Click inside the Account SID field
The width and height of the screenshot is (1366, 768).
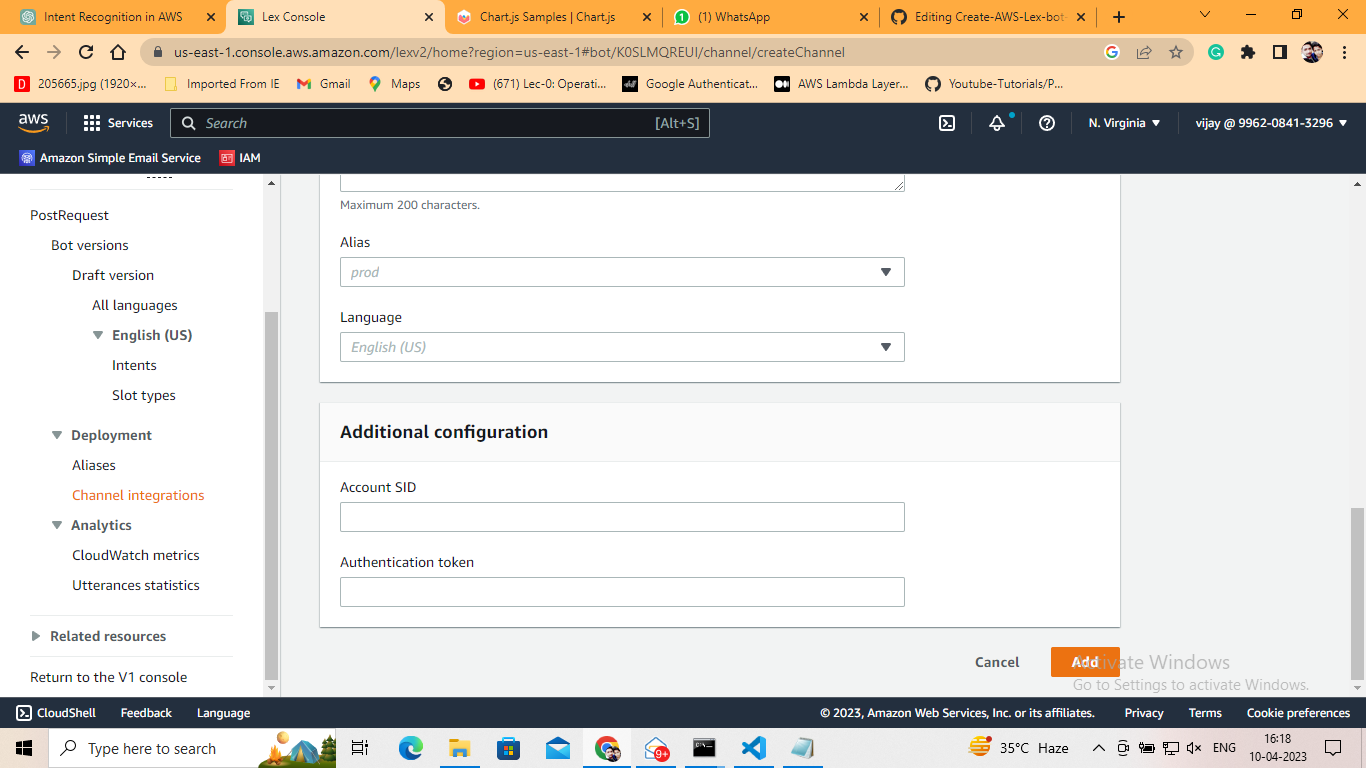coord(622,517)
